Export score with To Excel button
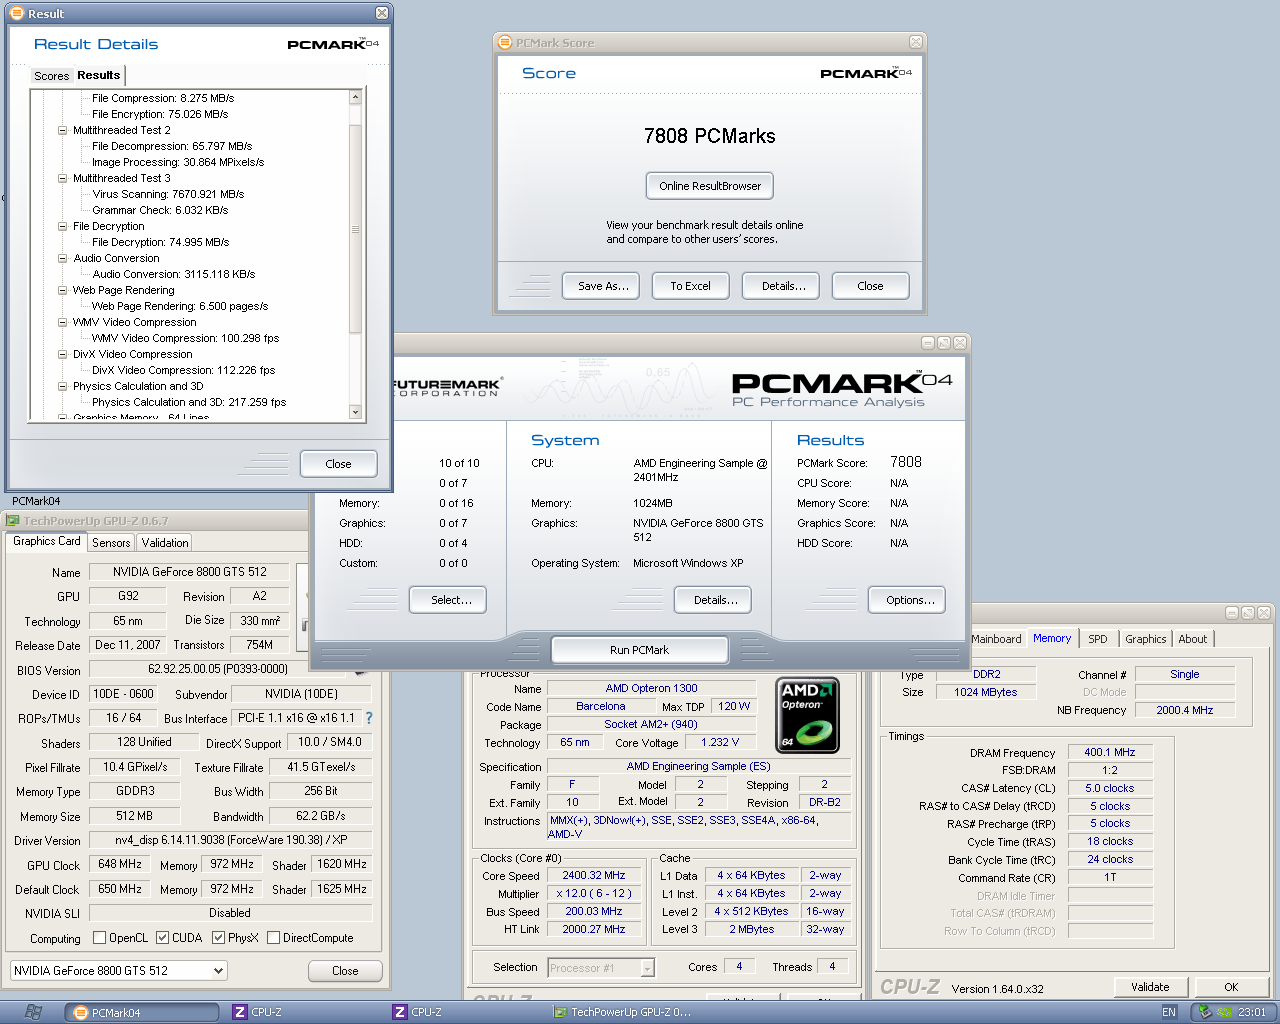Image resolution: width=1280 pixels, height=1024 pixels. click(x=691, y=286)
